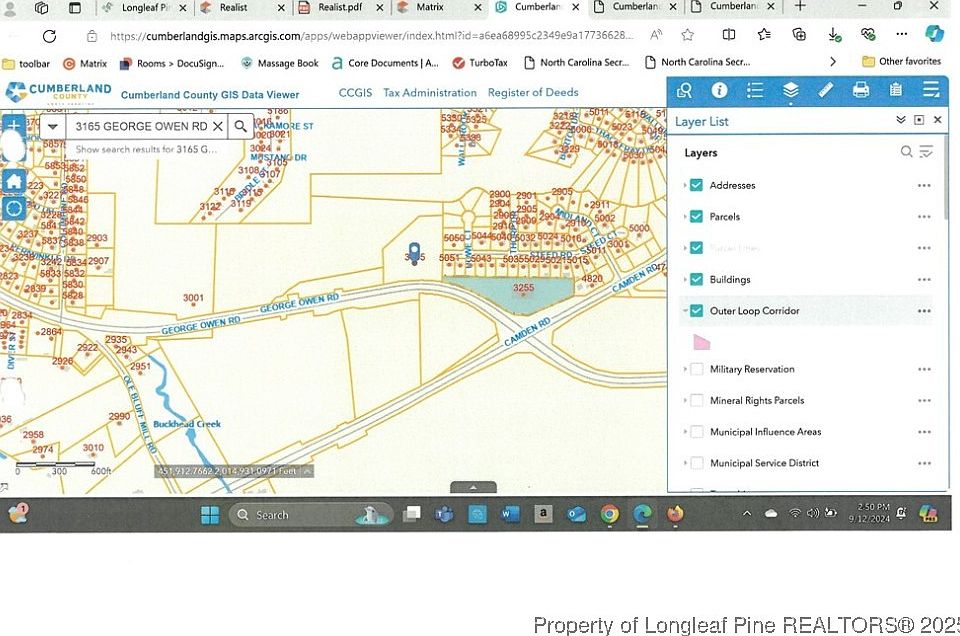
Task: Open the Tax Administration link
Action: click(x=430, y=93)
